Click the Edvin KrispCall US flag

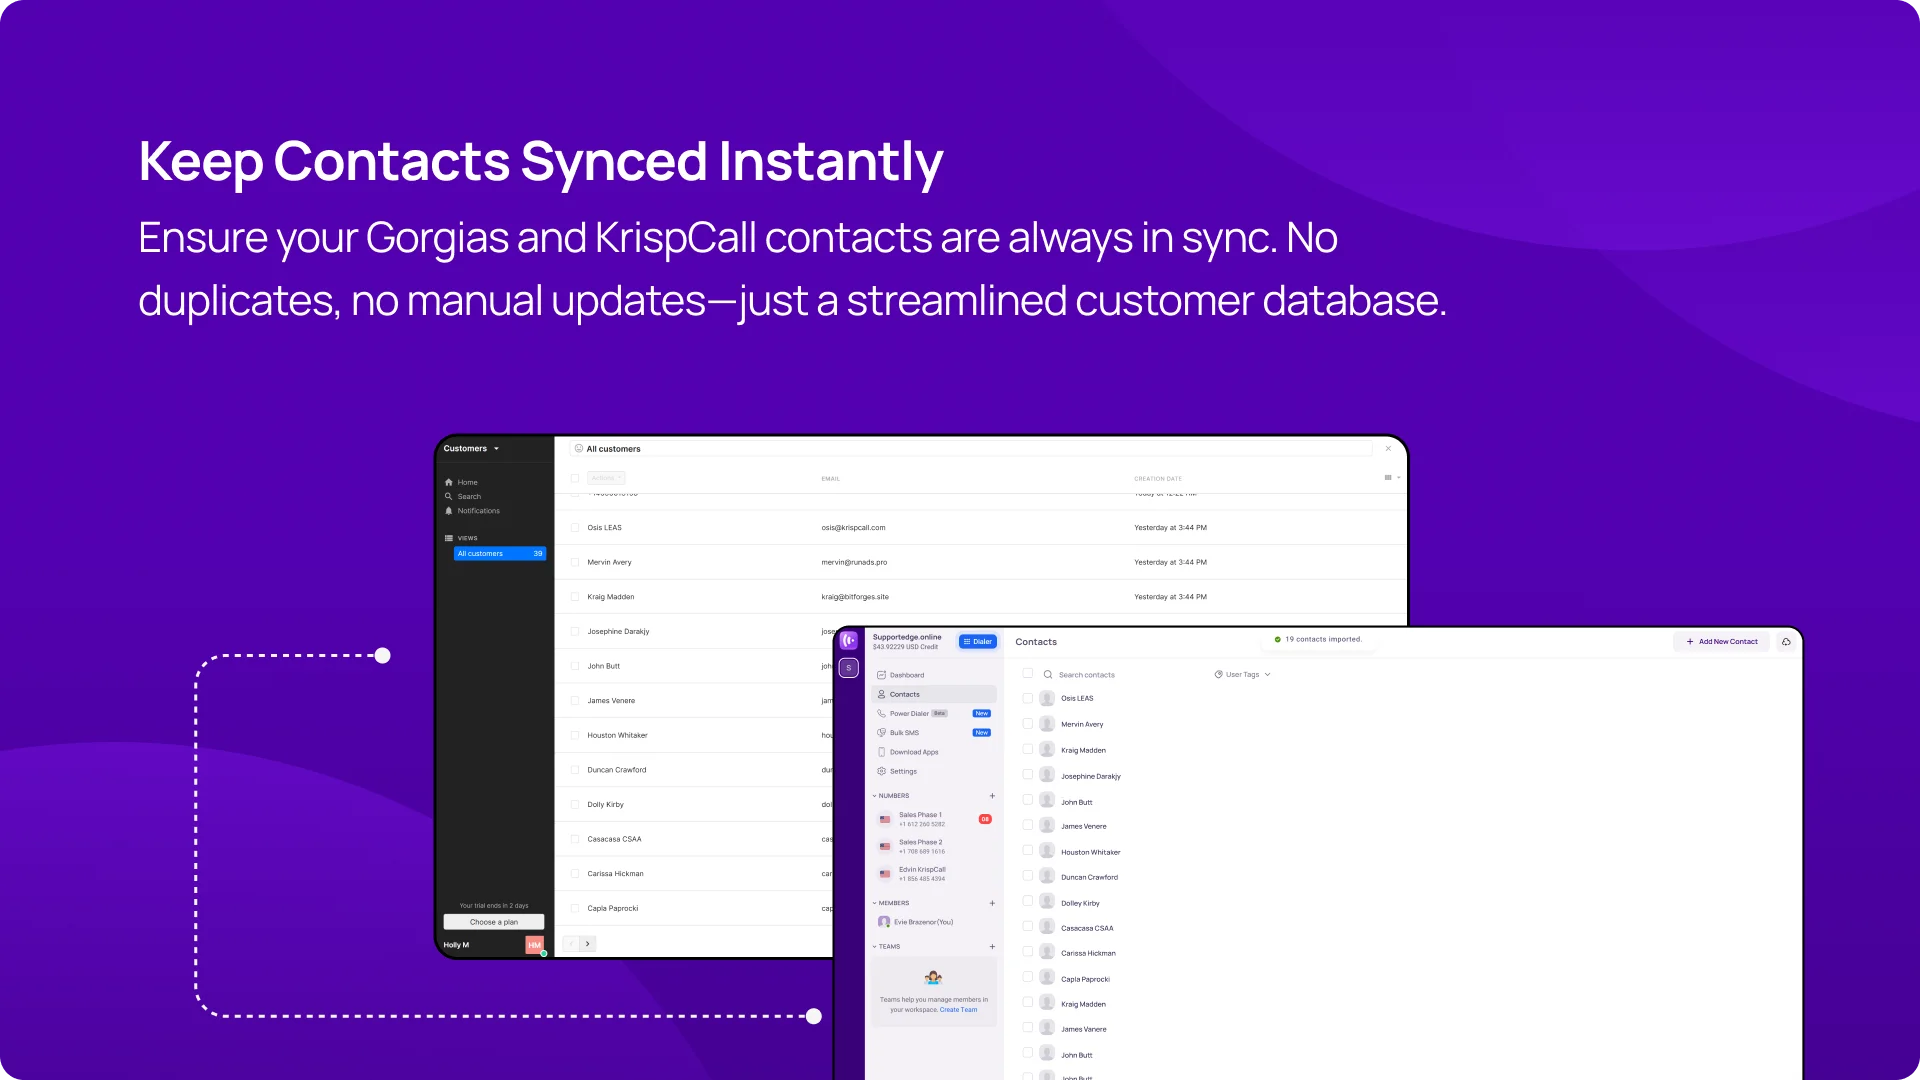[885, 874]
